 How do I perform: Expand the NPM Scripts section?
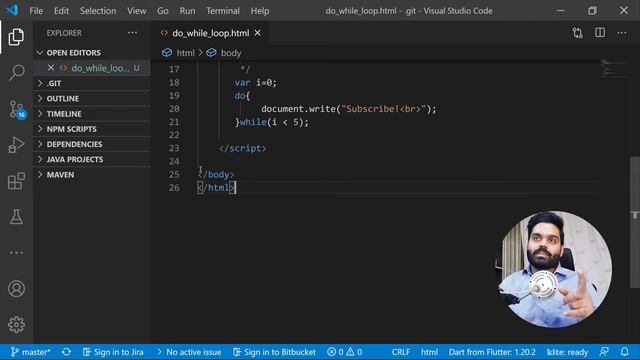click(x=92, y=129)
